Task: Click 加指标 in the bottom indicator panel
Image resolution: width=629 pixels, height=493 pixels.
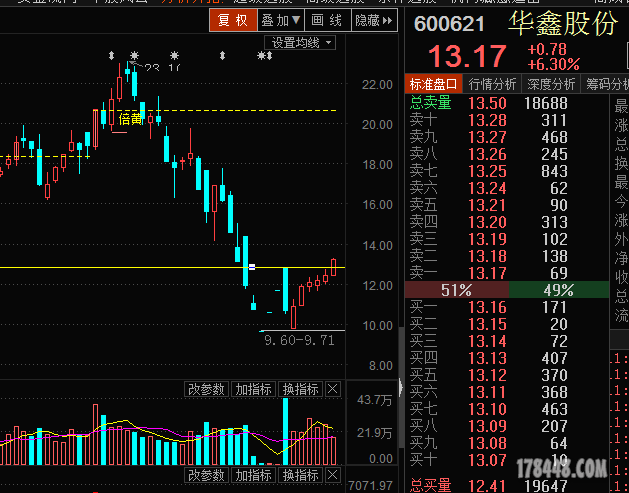Action: pyautogui.click(x=254, y=475)
